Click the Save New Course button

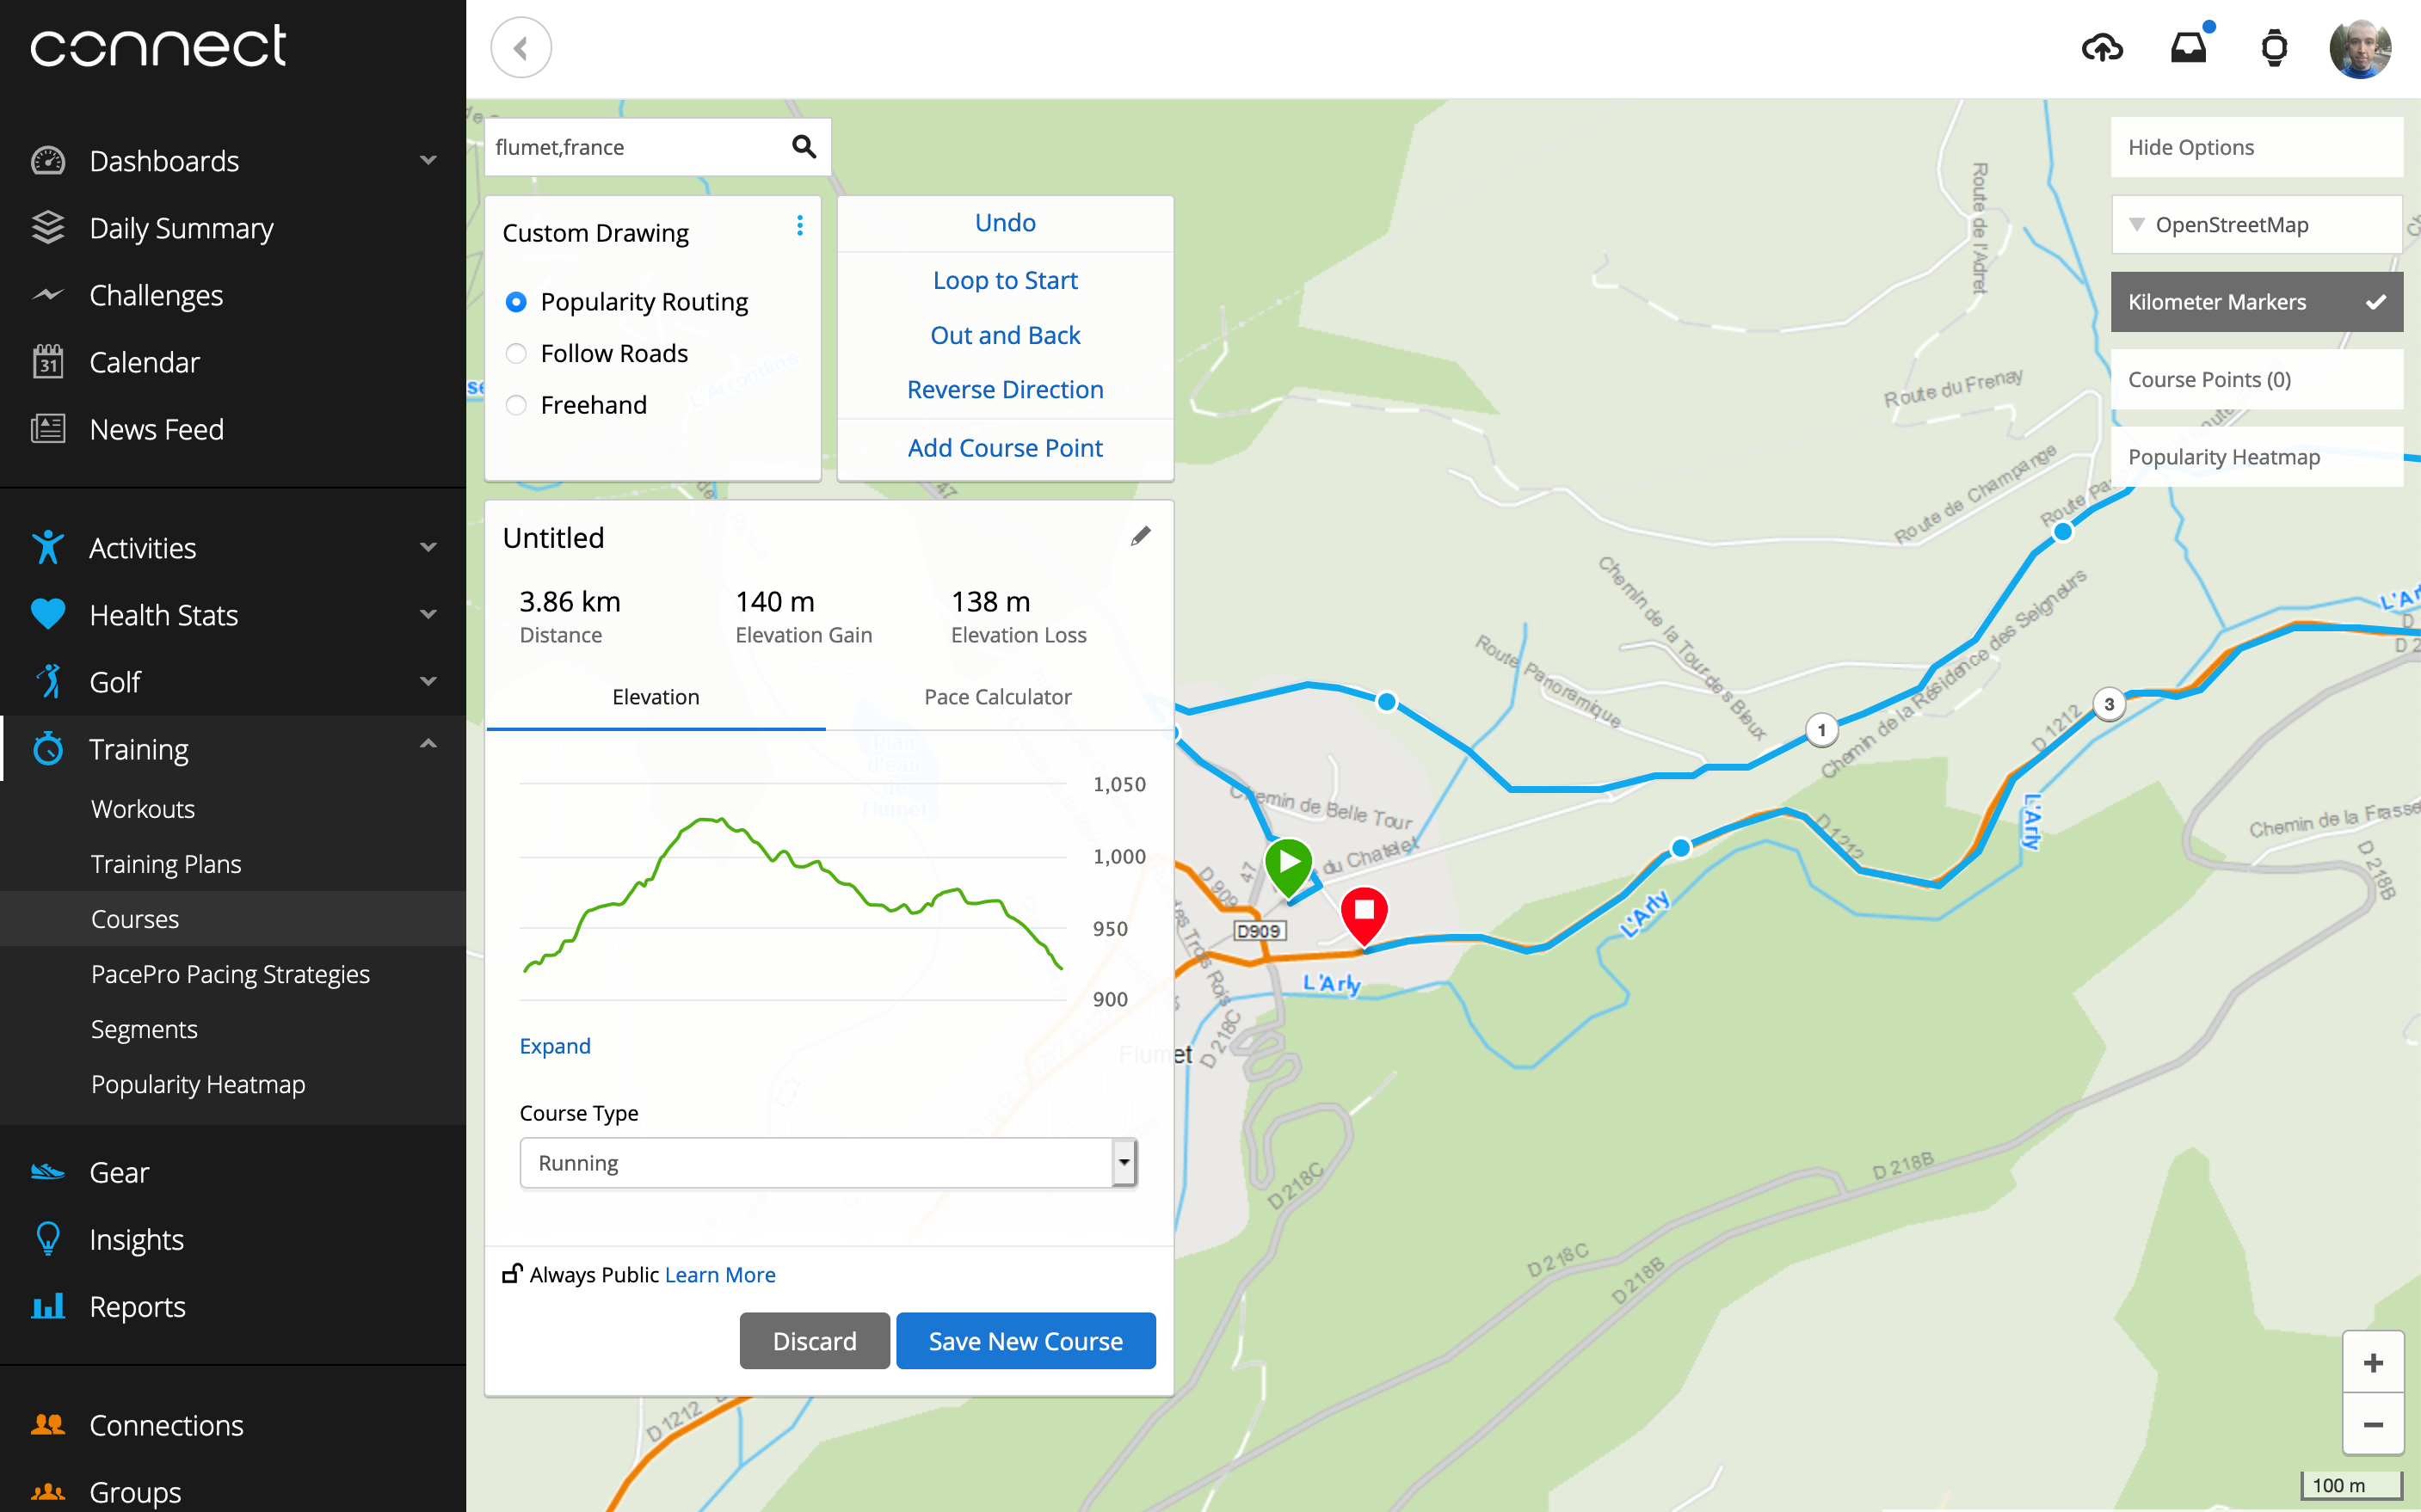1025,1341
